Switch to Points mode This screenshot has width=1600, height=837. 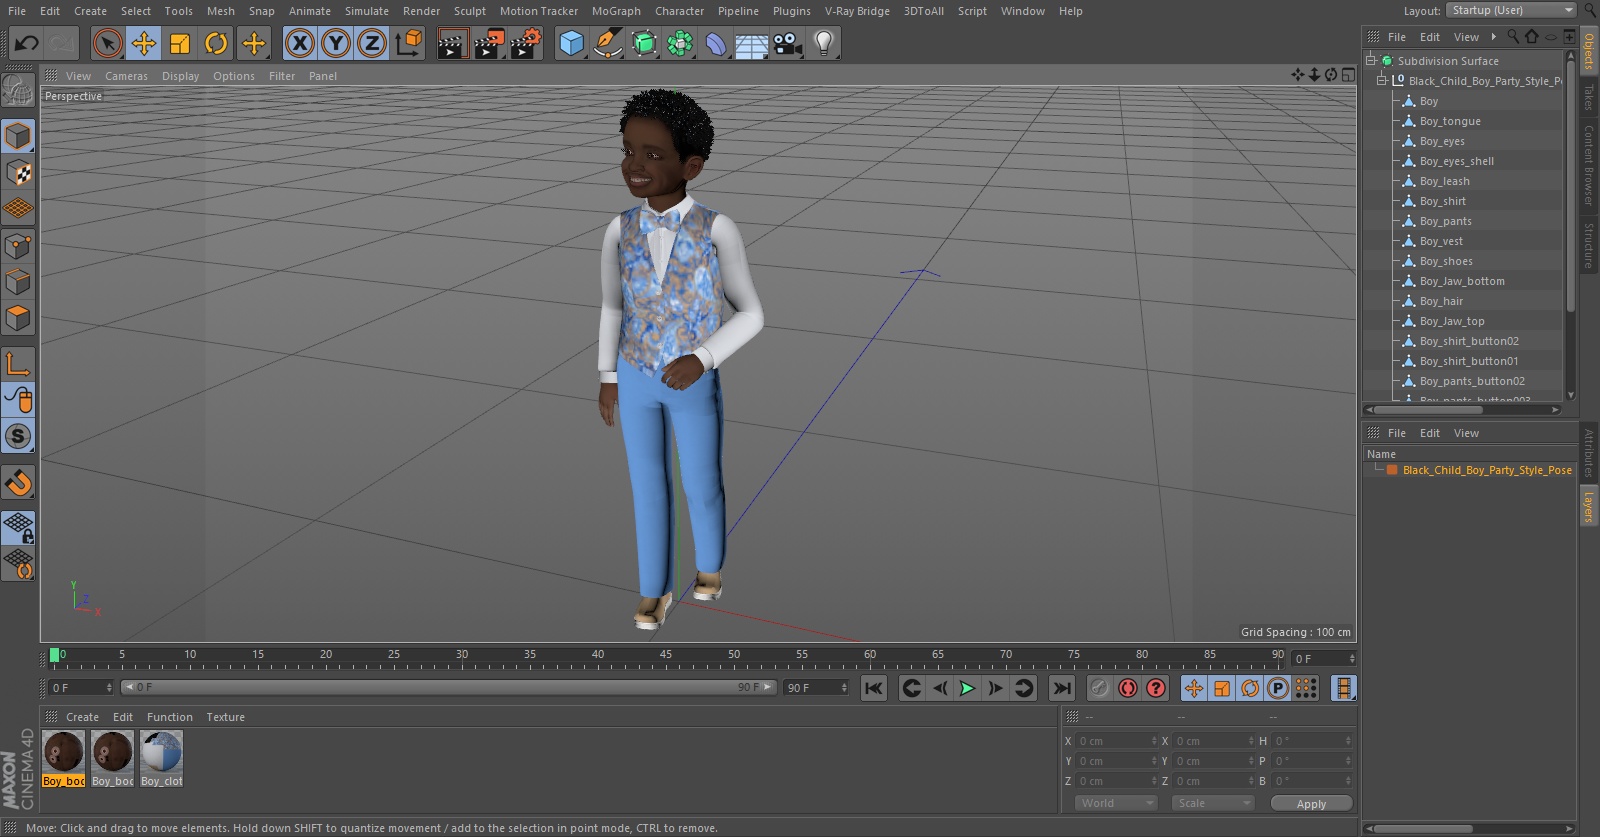(x=18, y=246)
